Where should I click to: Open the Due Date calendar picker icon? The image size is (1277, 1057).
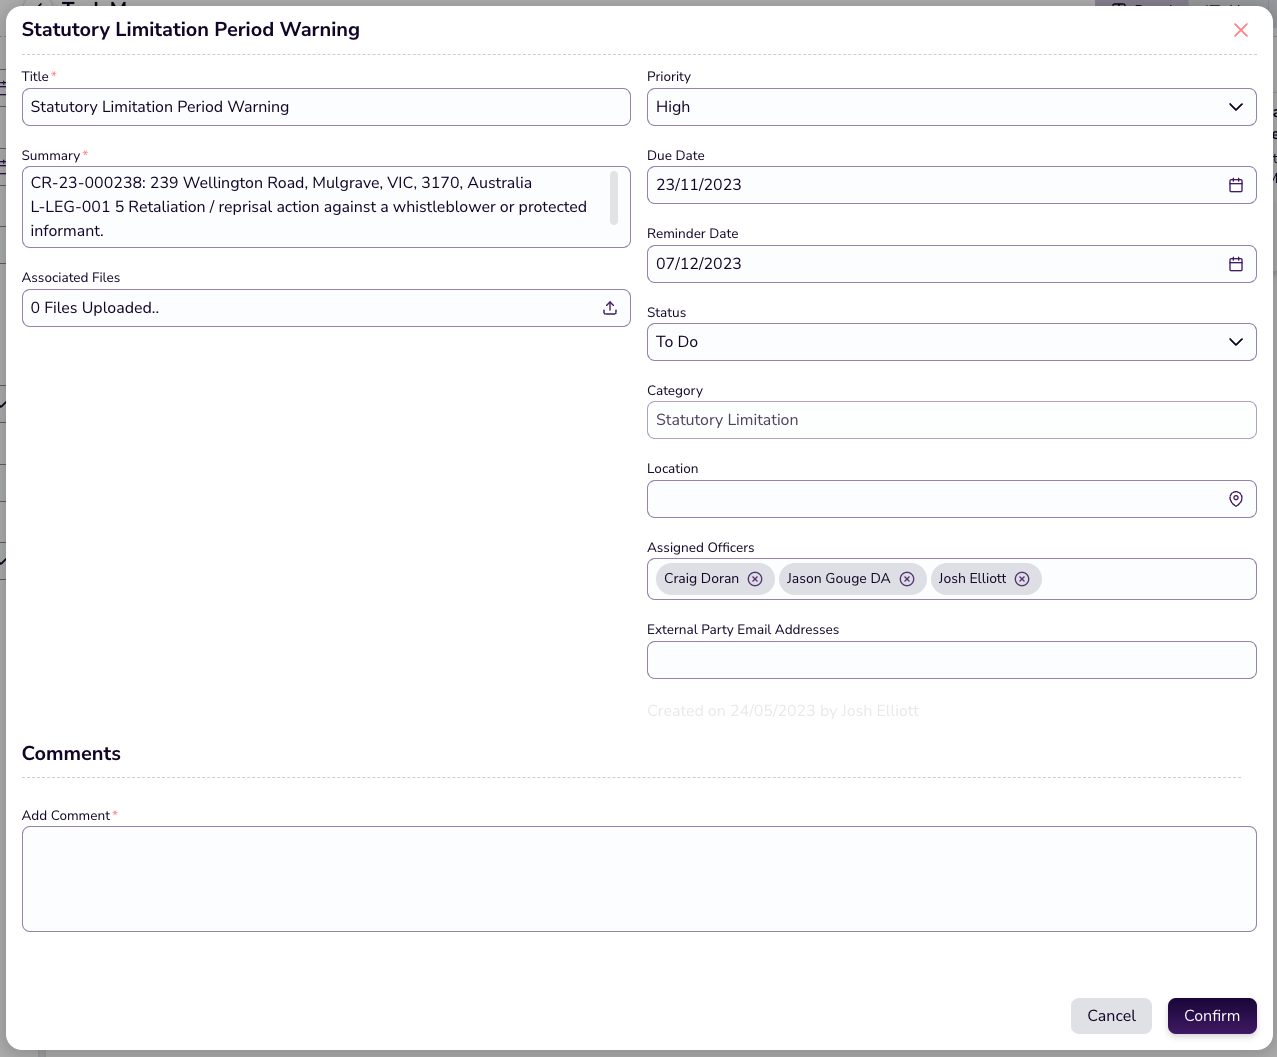pyautogui.click(x=1235, y=185)
